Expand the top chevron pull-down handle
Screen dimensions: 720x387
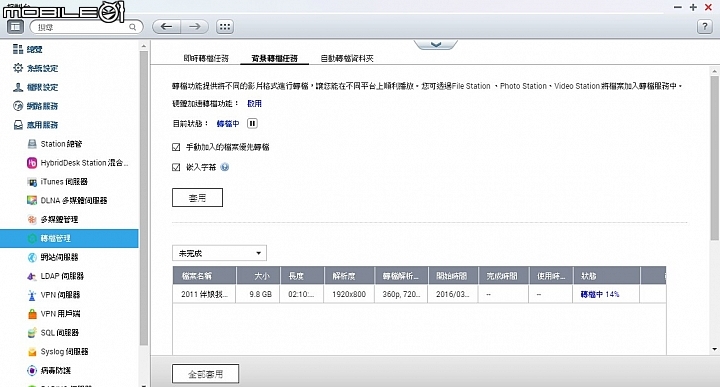436,45
